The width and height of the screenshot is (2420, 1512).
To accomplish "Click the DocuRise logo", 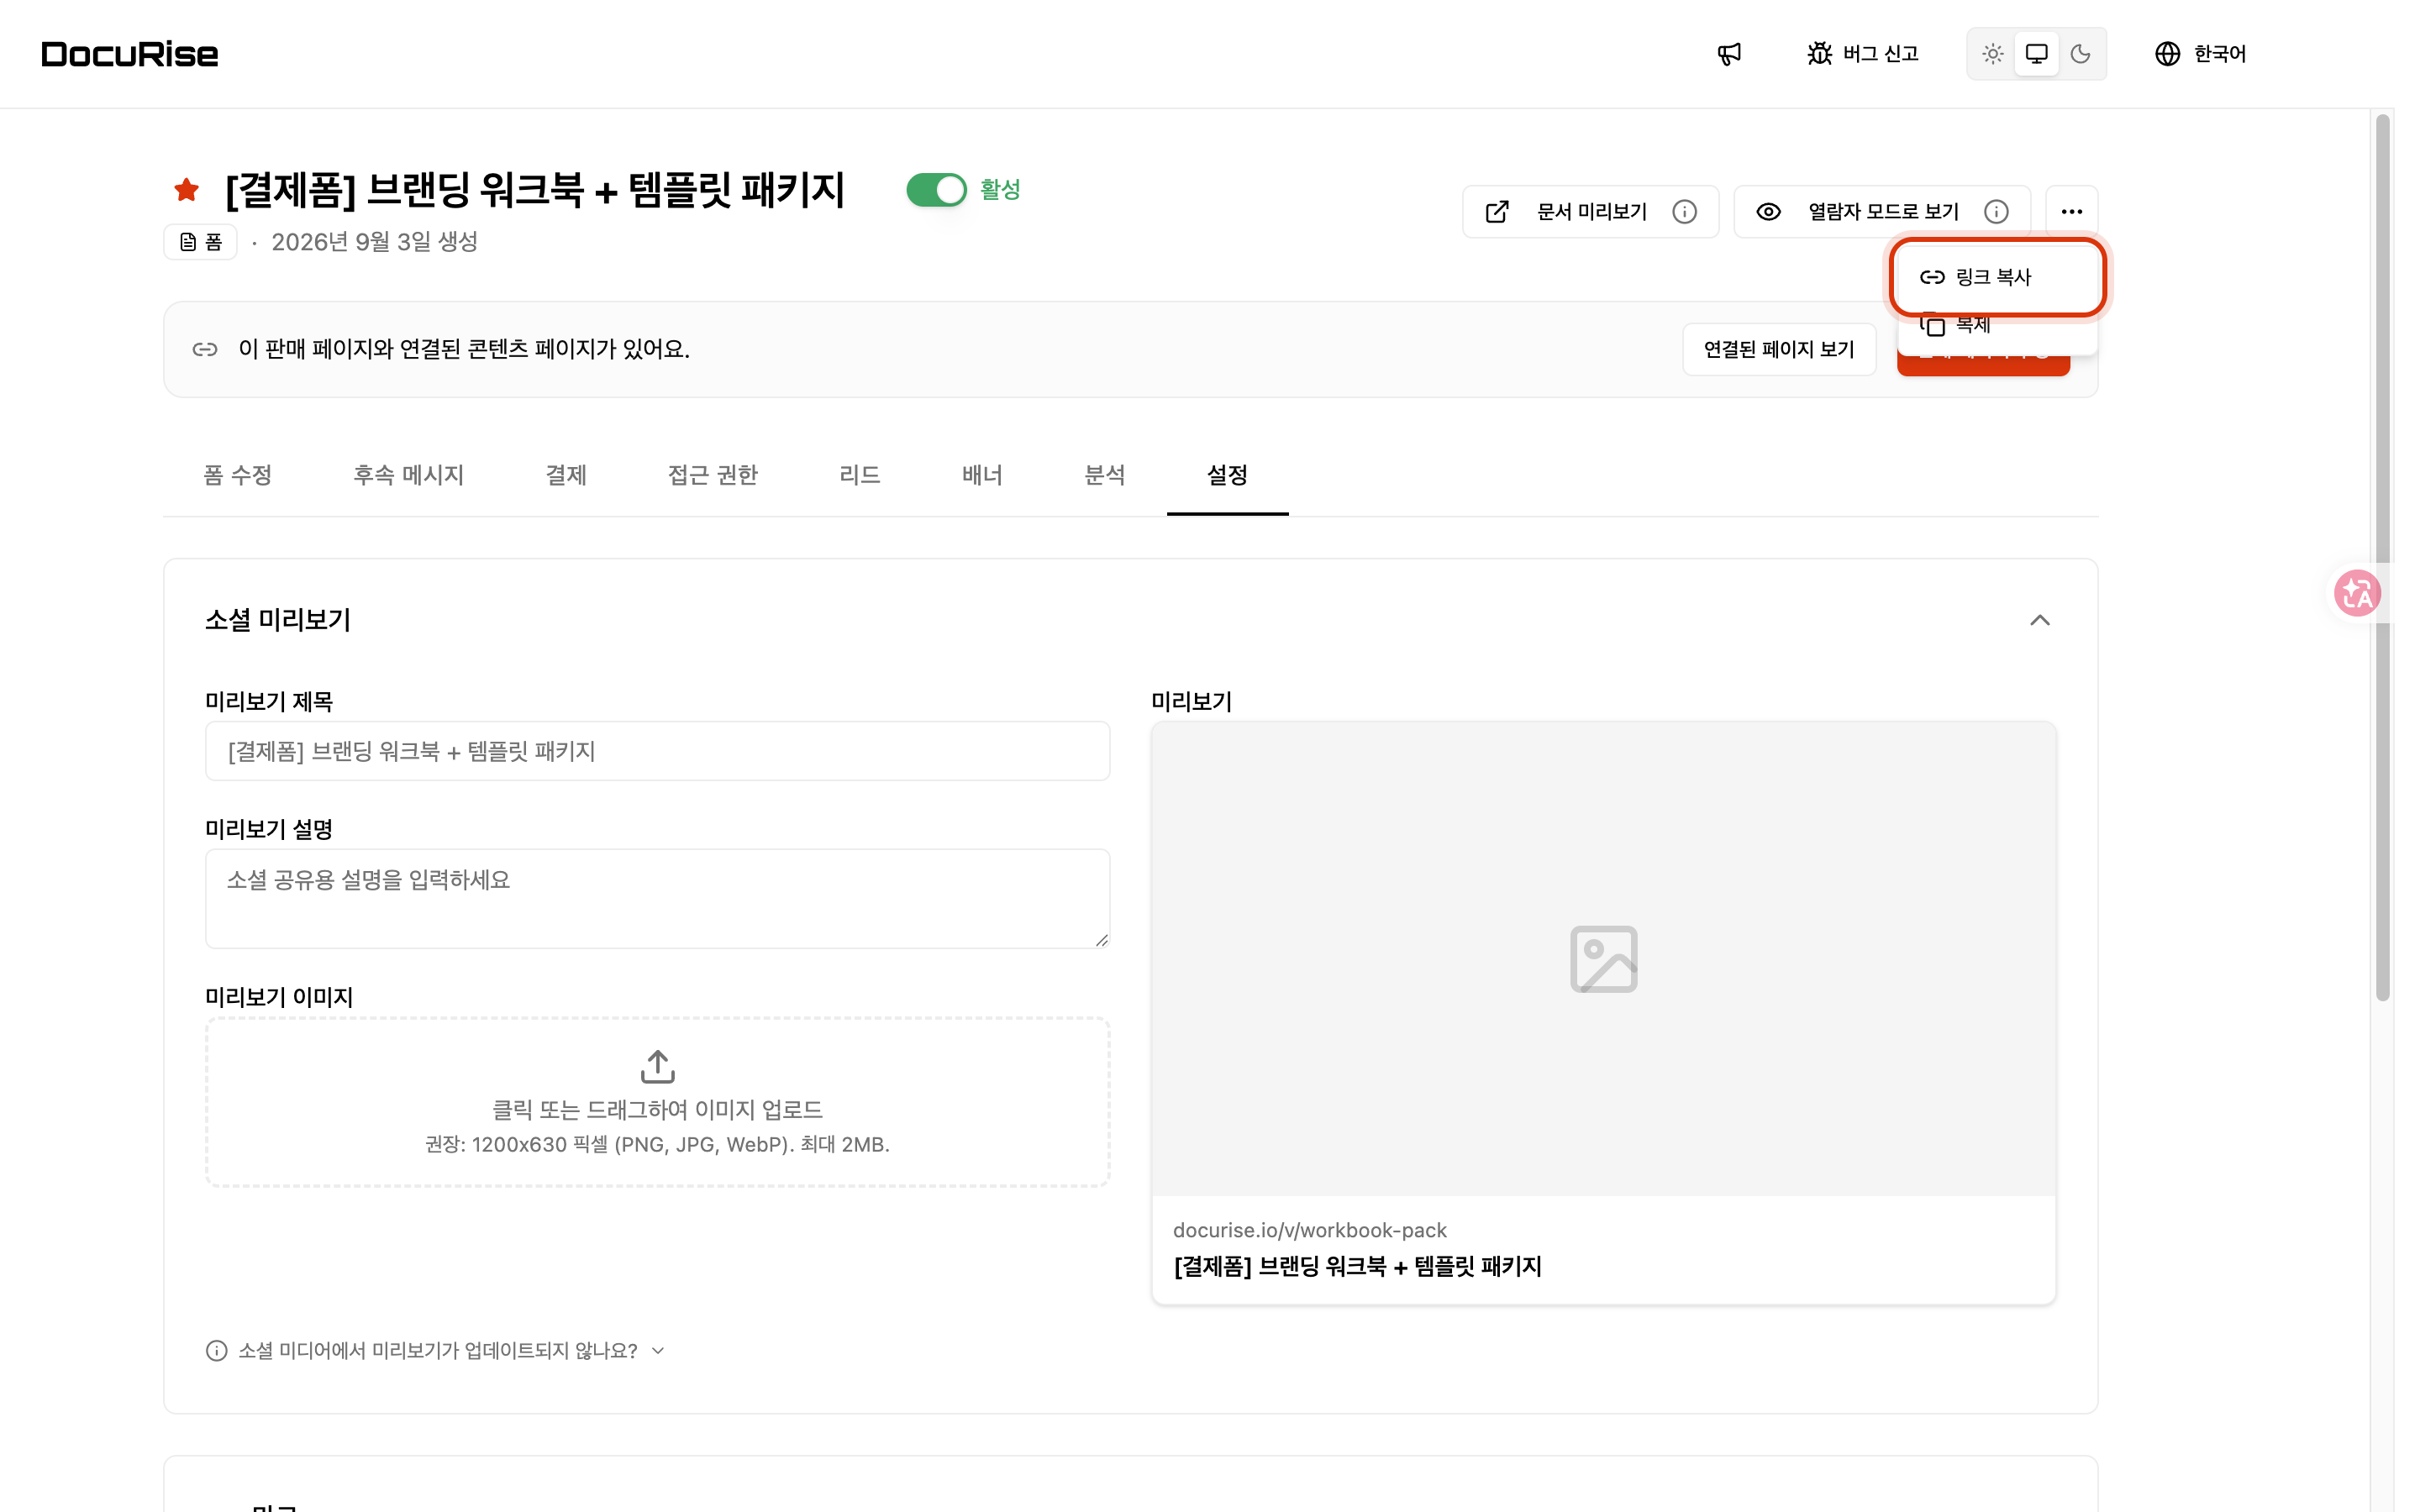I will [x=130, y=54].
